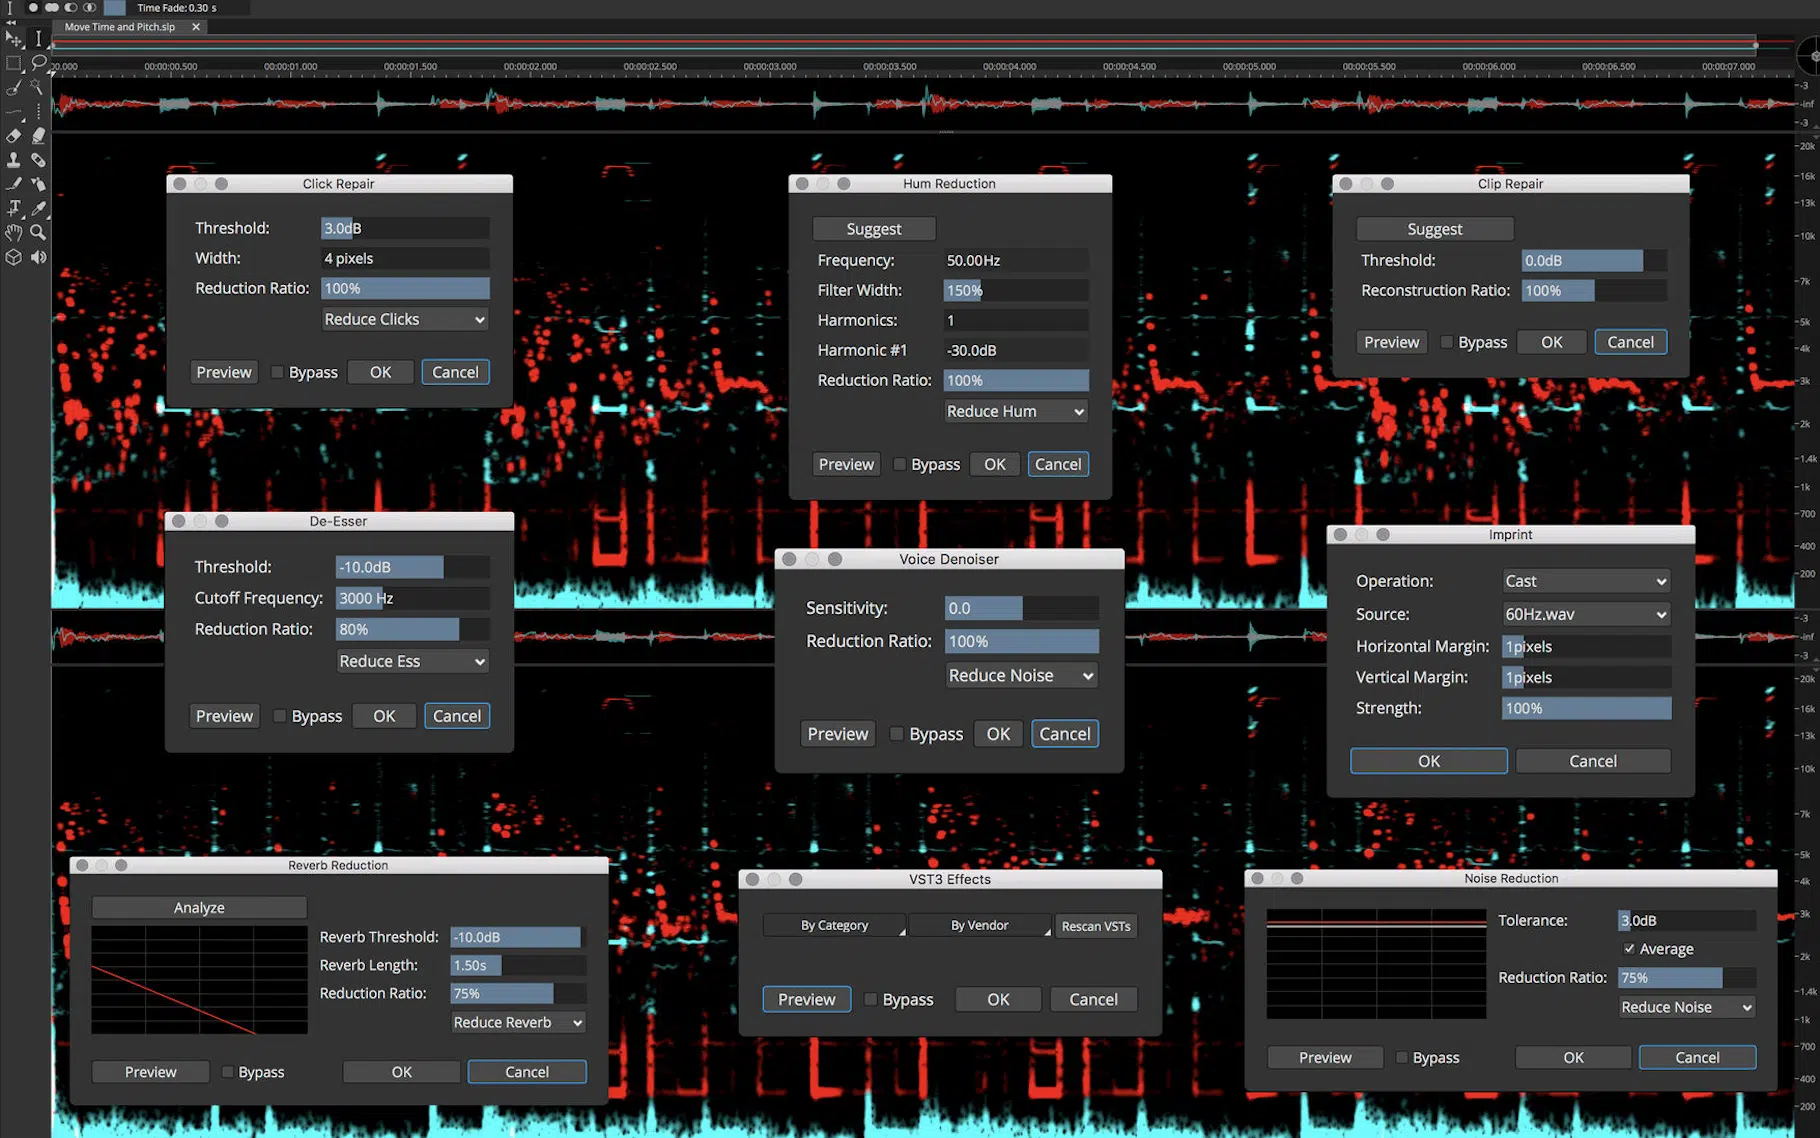Select the Lasso selection tool
The image size is (1820, 1138).
pos(38,63)
